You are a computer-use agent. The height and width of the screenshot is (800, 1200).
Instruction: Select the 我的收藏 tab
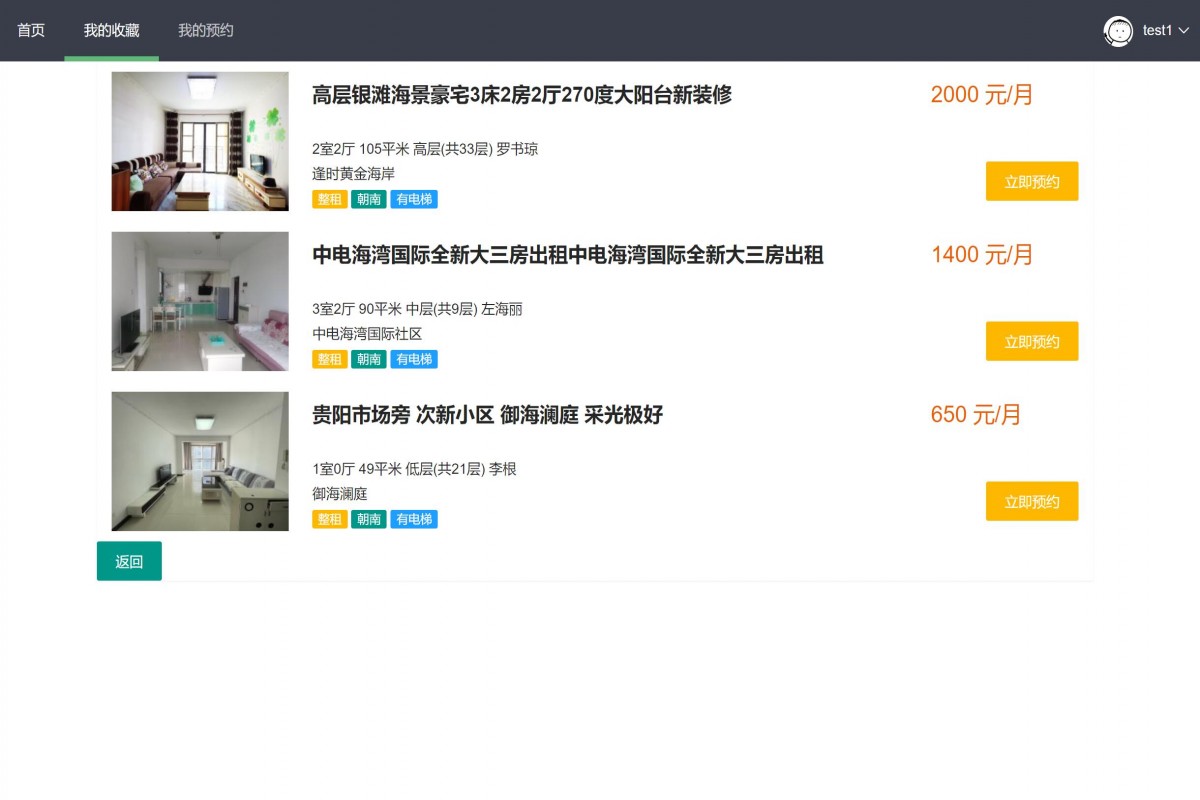(x=111, y=31)
